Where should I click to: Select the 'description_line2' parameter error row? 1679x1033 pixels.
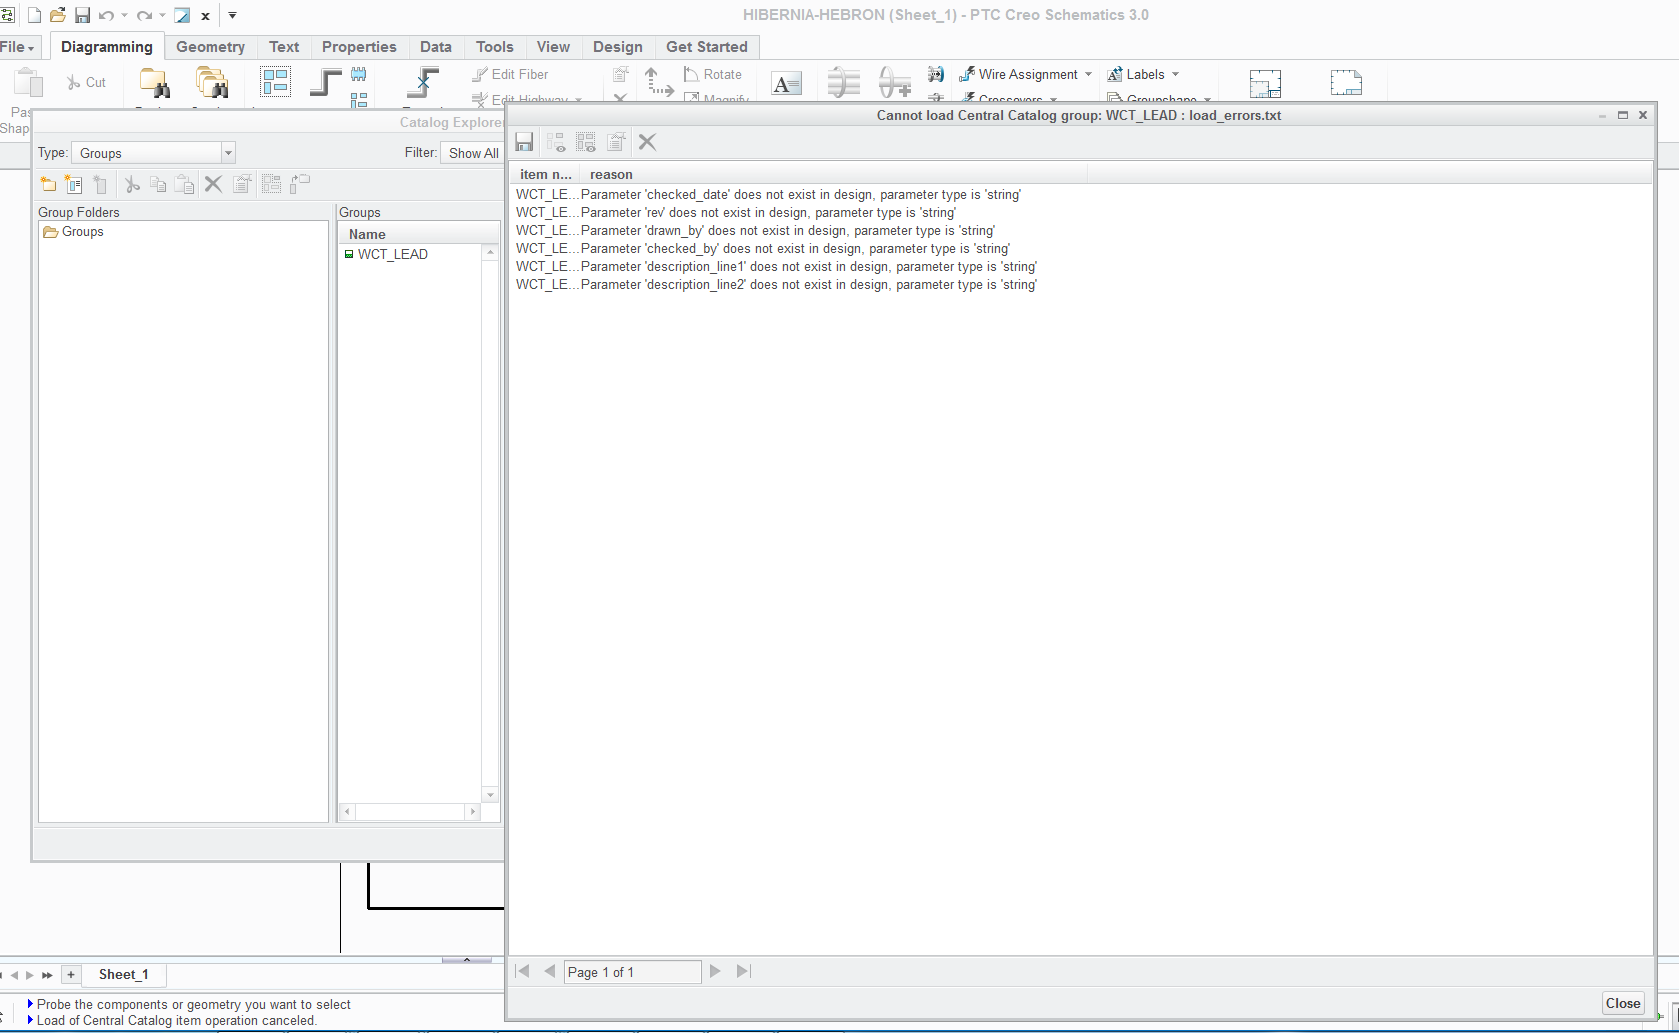click(776, 285)
